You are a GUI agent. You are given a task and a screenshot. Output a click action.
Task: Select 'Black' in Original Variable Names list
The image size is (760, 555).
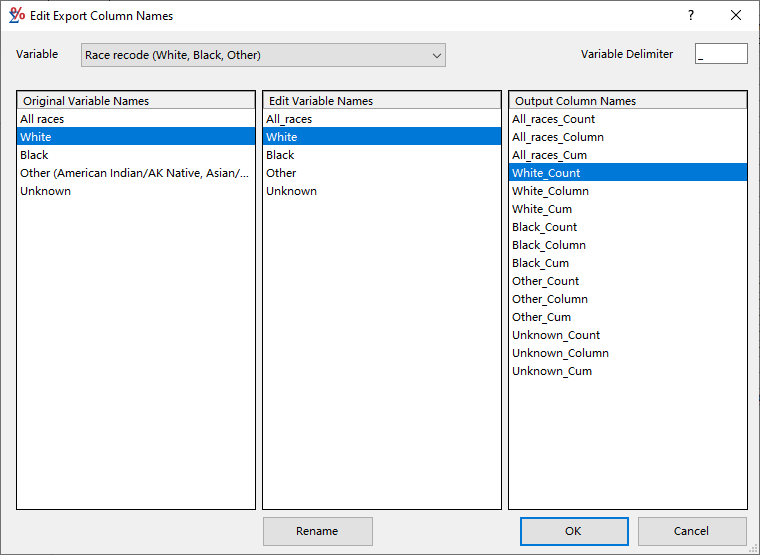click(34, 155)
